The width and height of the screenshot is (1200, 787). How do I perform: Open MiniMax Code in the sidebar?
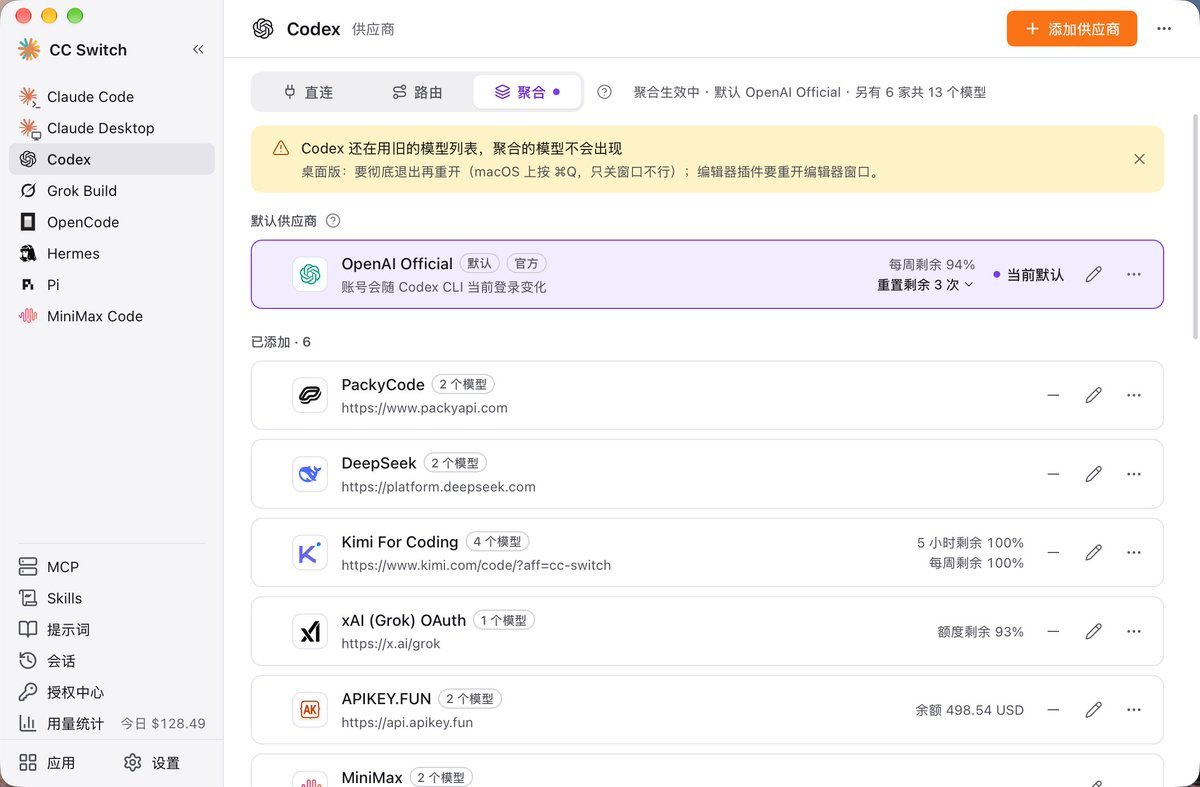(112, 316)
